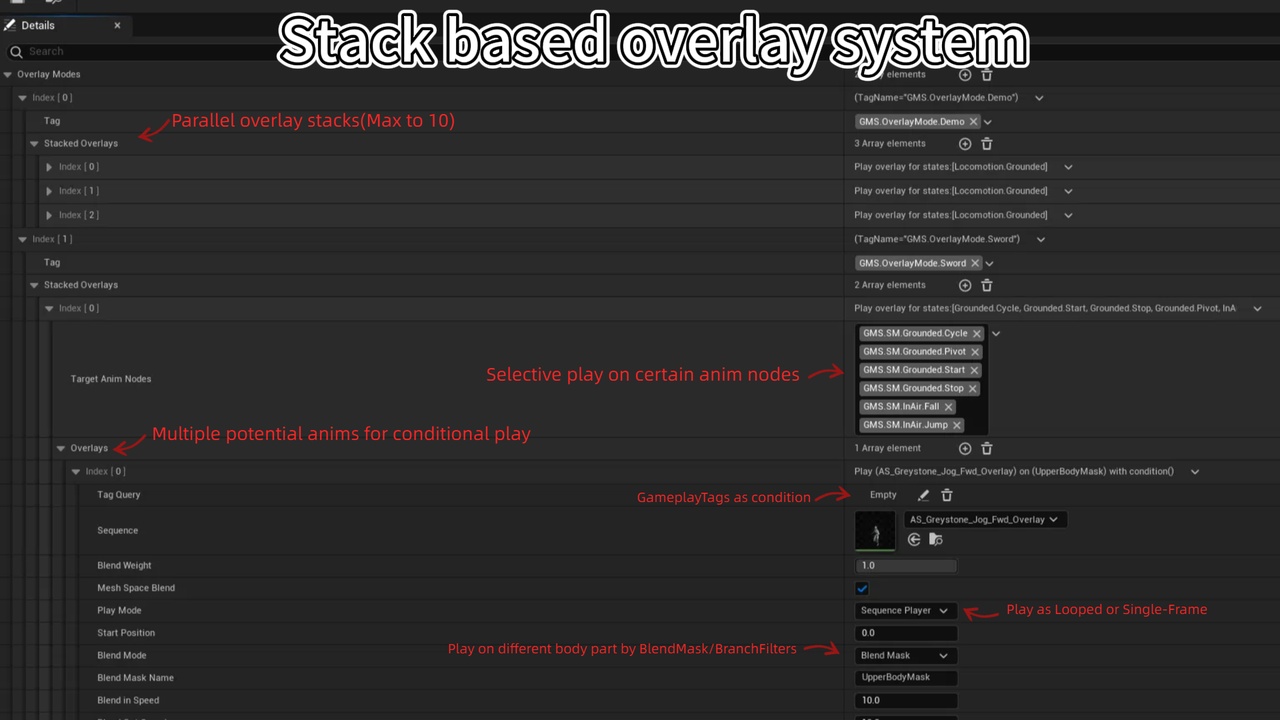
Task: Disable Mesh Space Blend
Action: 862,588
